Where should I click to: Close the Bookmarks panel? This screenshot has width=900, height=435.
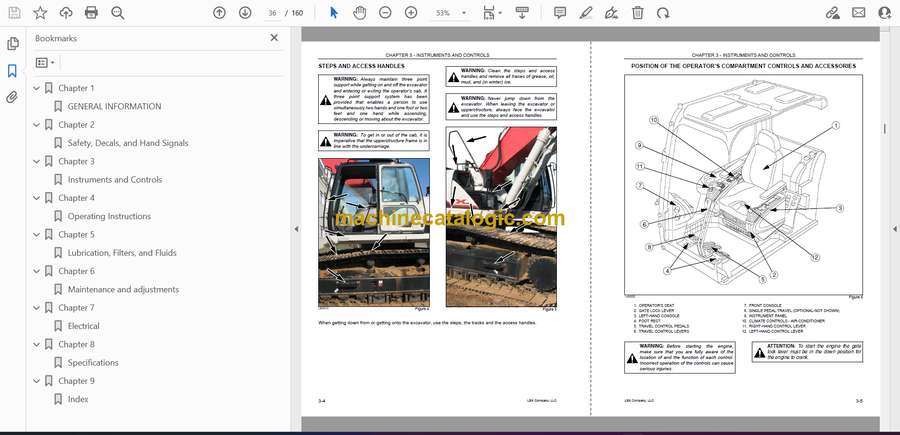pyautogui.click(x=274, y=38)
